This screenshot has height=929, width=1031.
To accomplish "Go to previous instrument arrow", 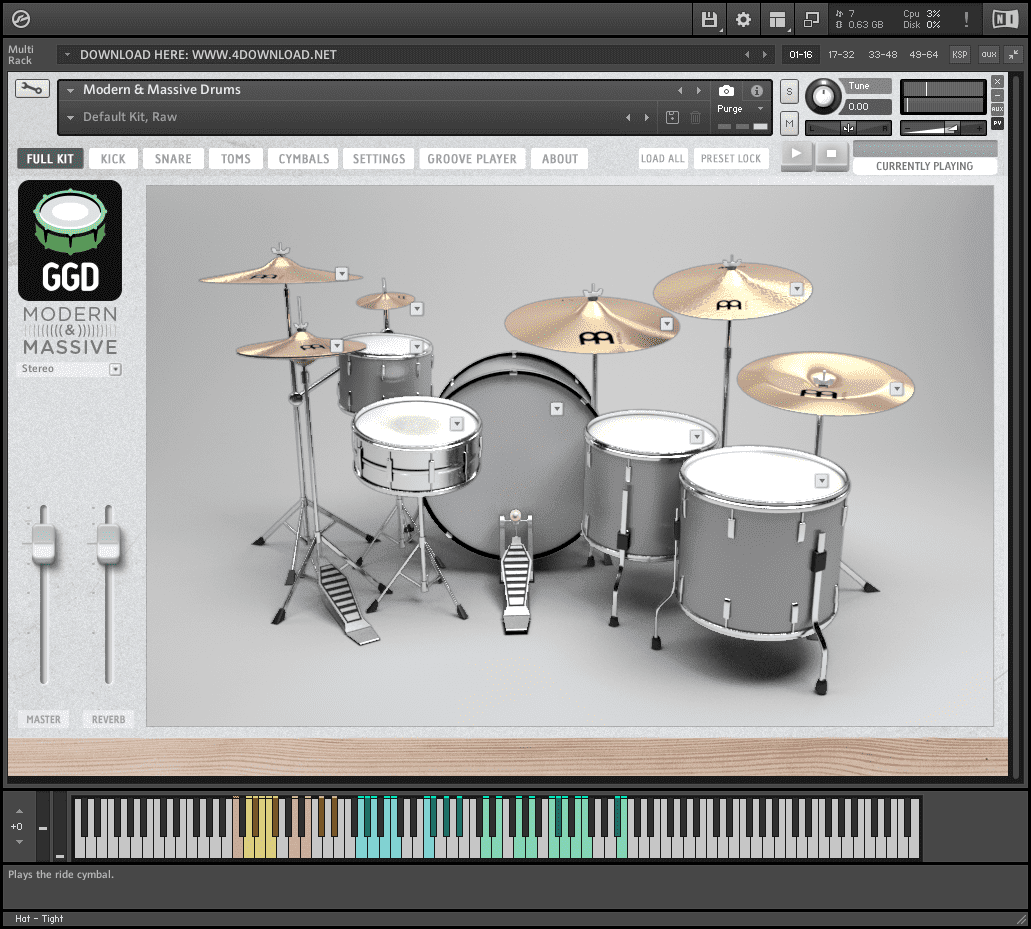I will tap(680, 91).
